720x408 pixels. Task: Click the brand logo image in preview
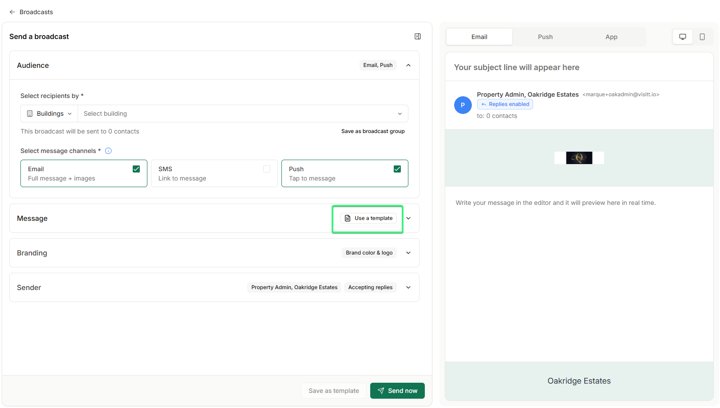coord(579,158)
